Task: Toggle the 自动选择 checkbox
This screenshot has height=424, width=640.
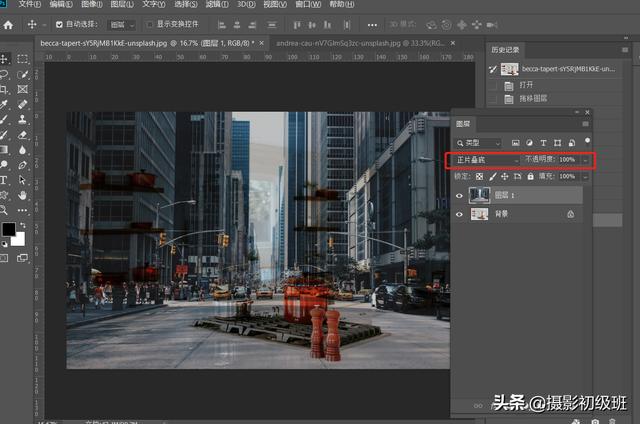Action: tap(59, 24)
